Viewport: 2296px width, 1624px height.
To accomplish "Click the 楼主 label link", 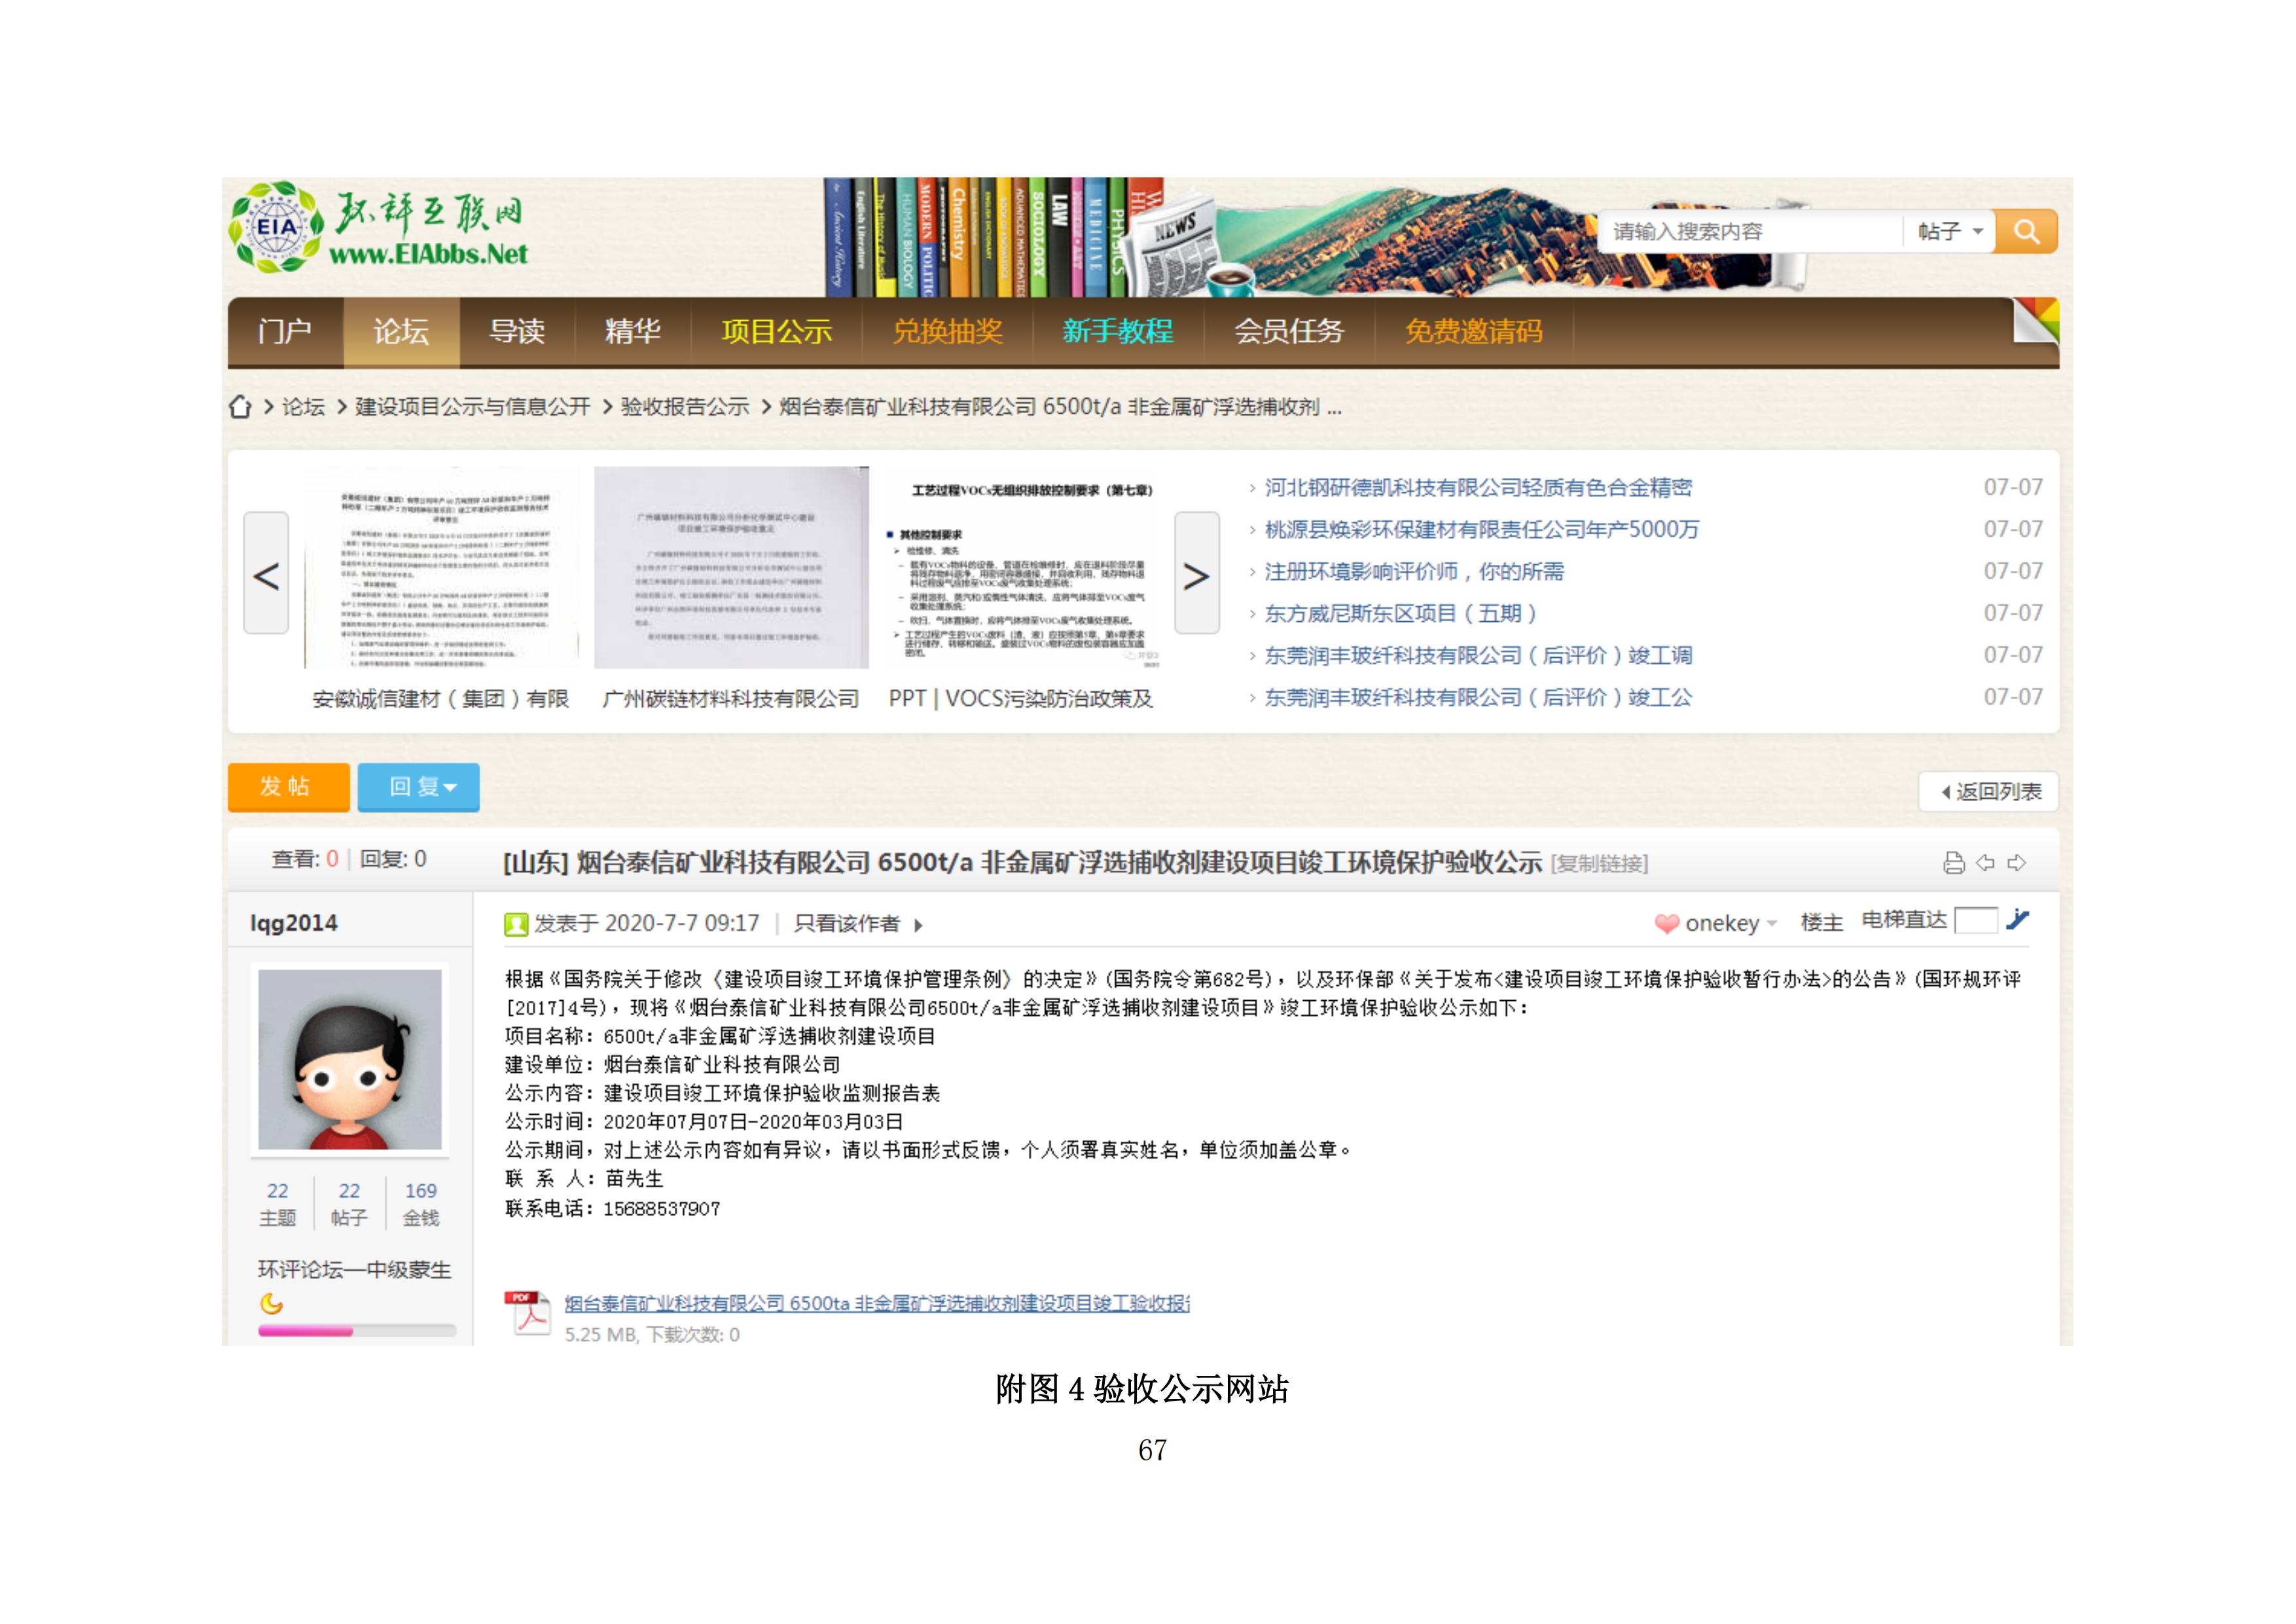I will point(1821,923).
